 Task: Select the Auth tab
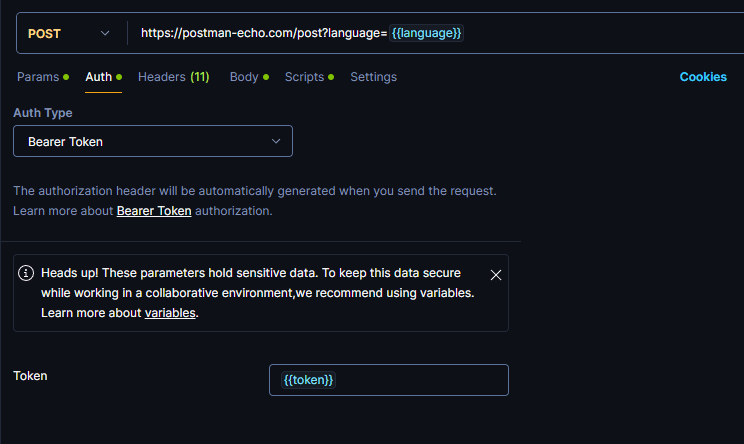(x=98, y=77)
